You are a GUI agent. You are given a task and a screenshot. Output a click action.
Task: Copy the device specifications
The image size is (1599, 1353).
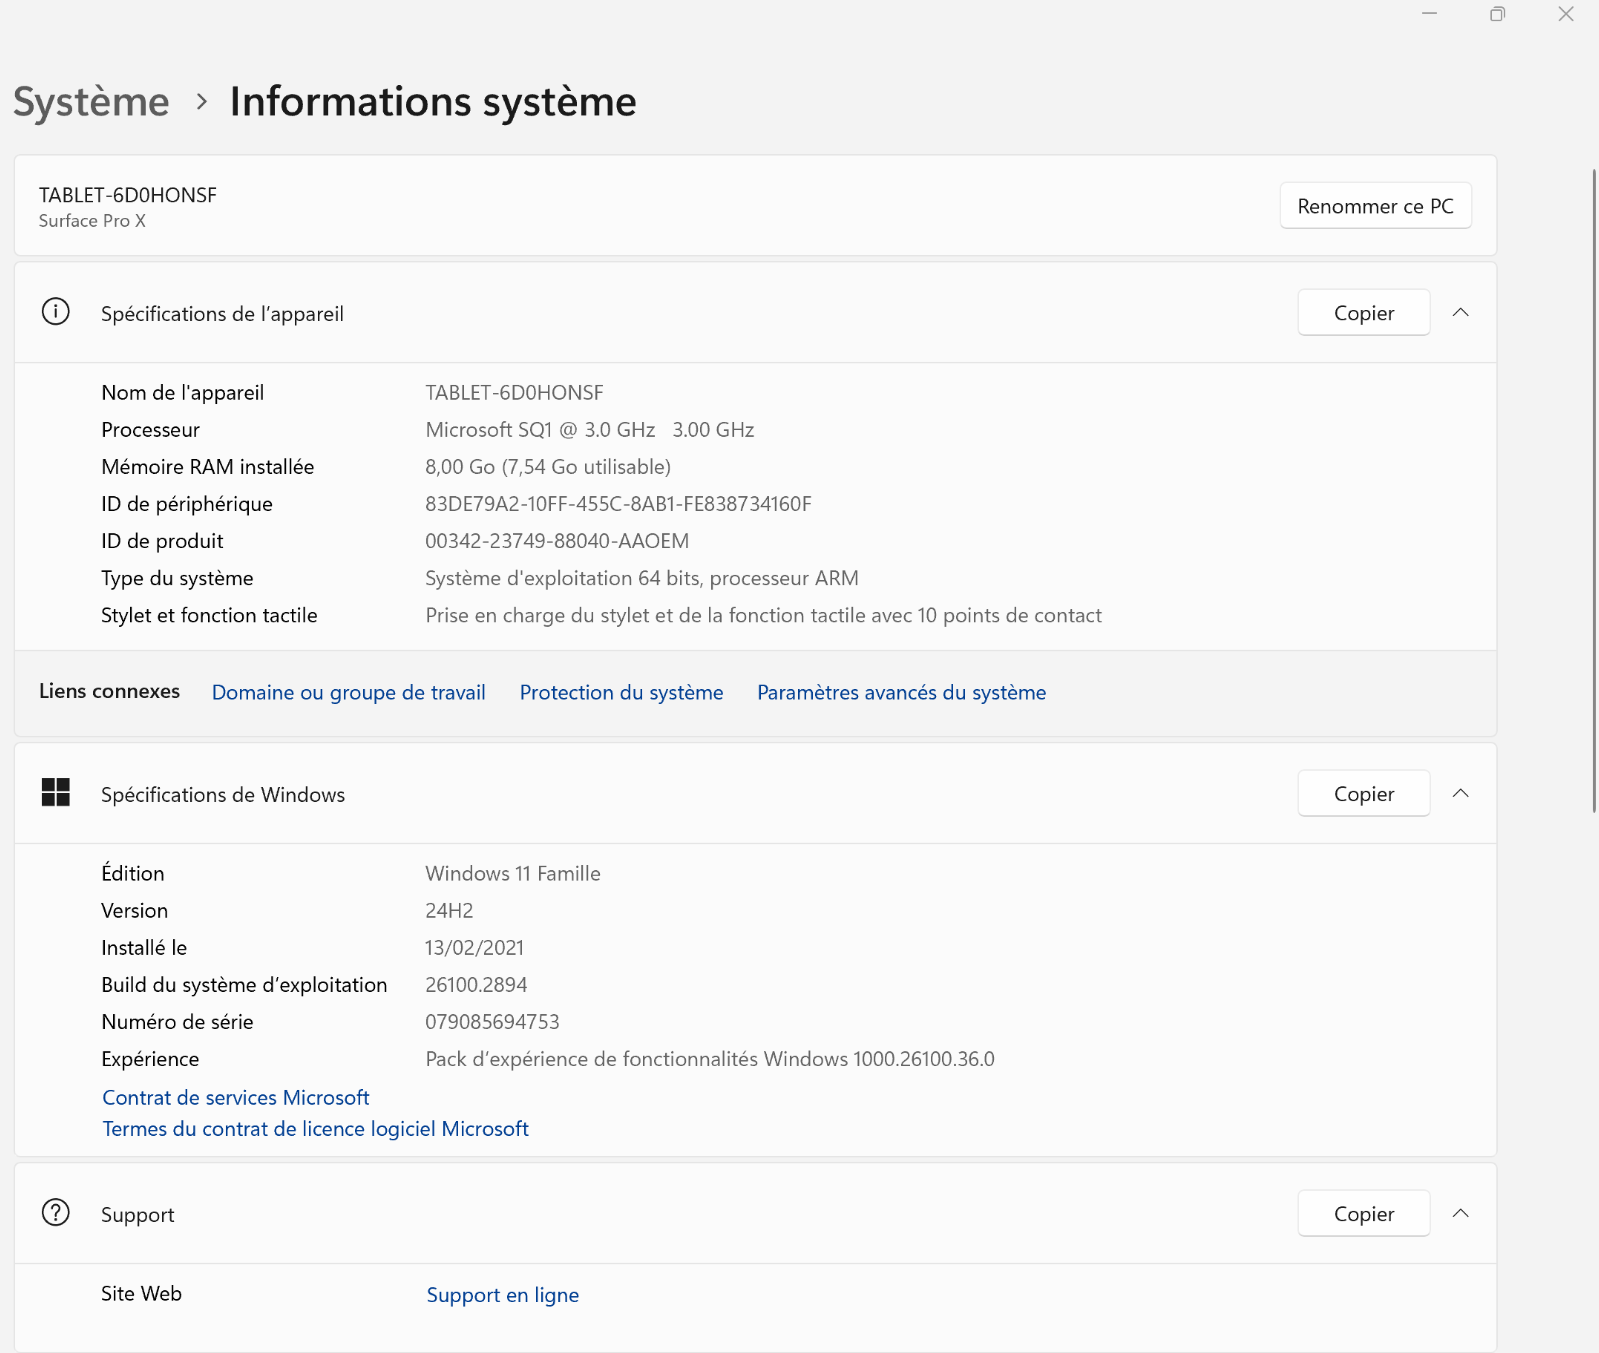[1363, 313]
